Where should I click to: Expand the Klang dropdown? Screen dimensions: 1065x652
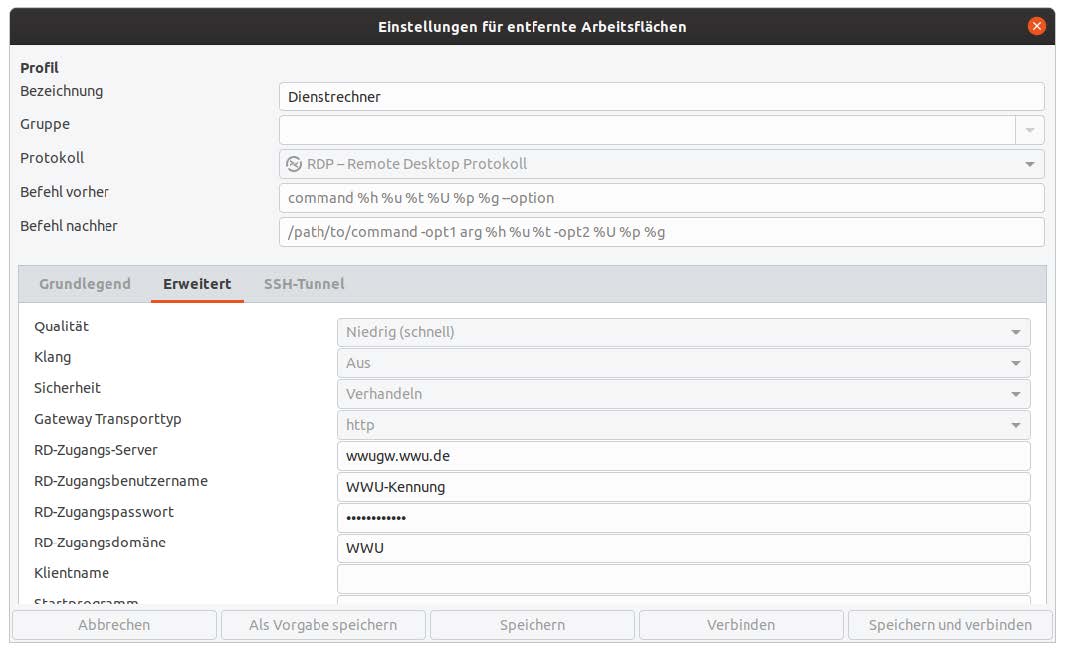click(x=1015, y=363)
